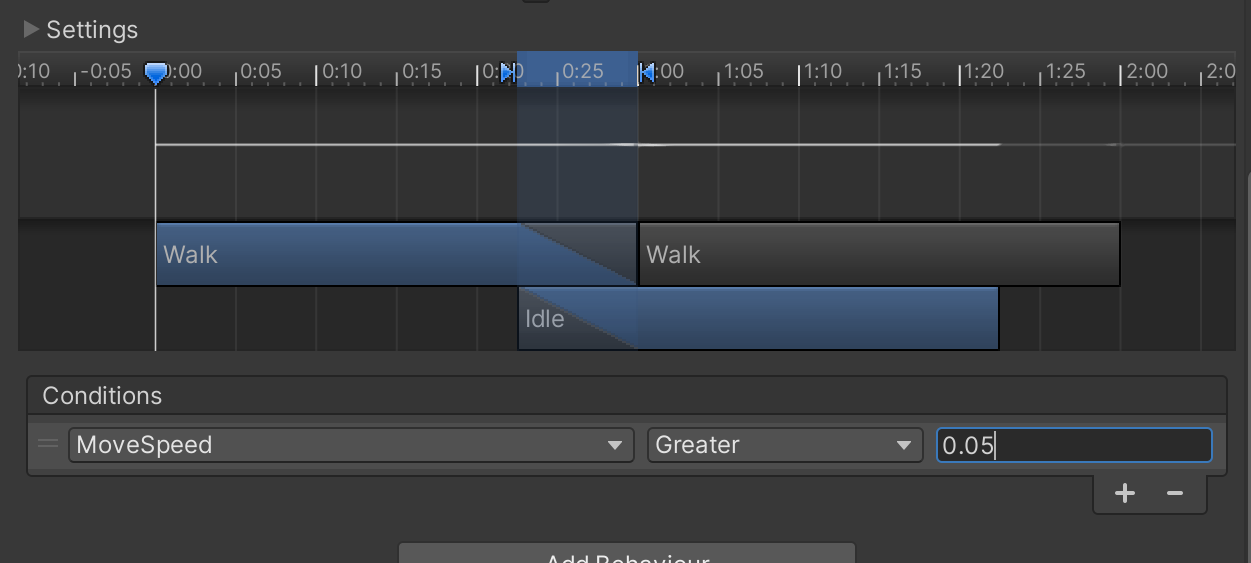Click the 0.05 threshold value field
The width and height of the screenshot is (1251, 563).
[x=1074, y=445]
